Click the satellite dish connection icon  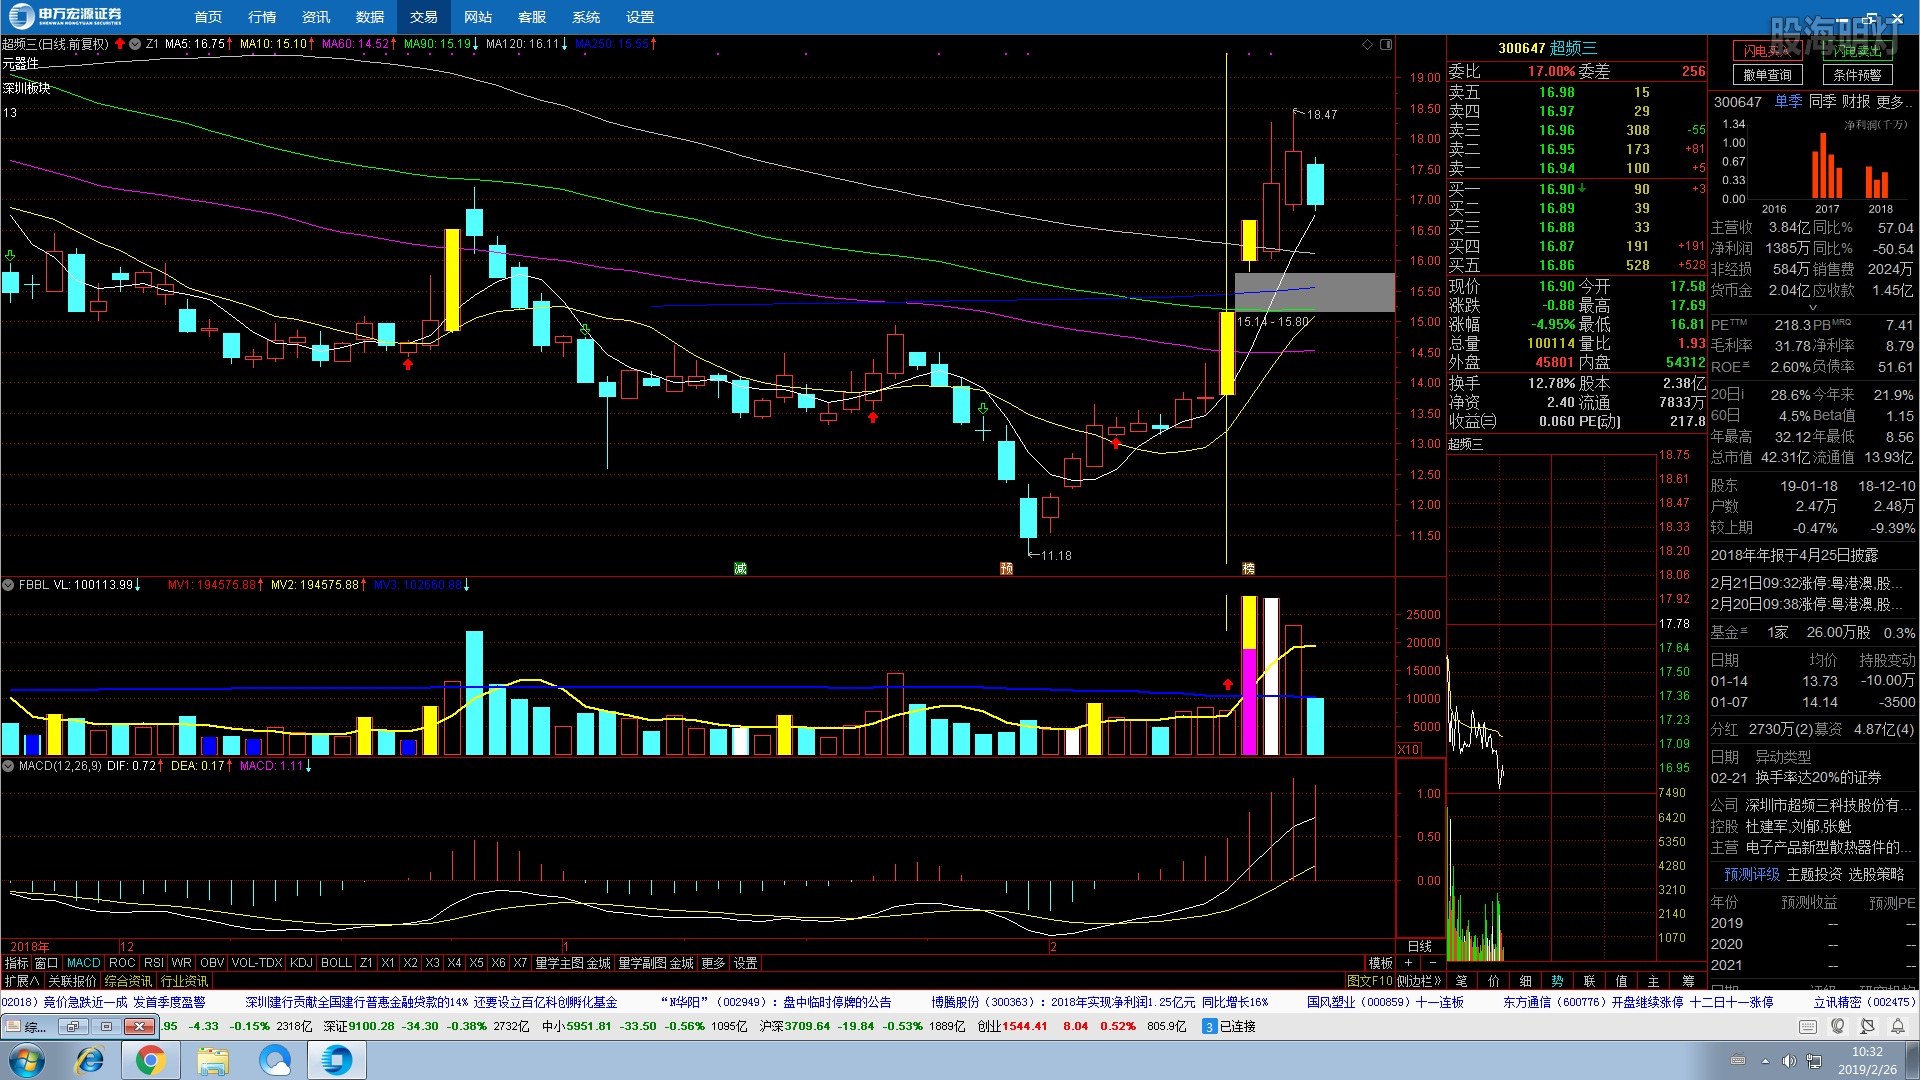pos(1867,1026)
